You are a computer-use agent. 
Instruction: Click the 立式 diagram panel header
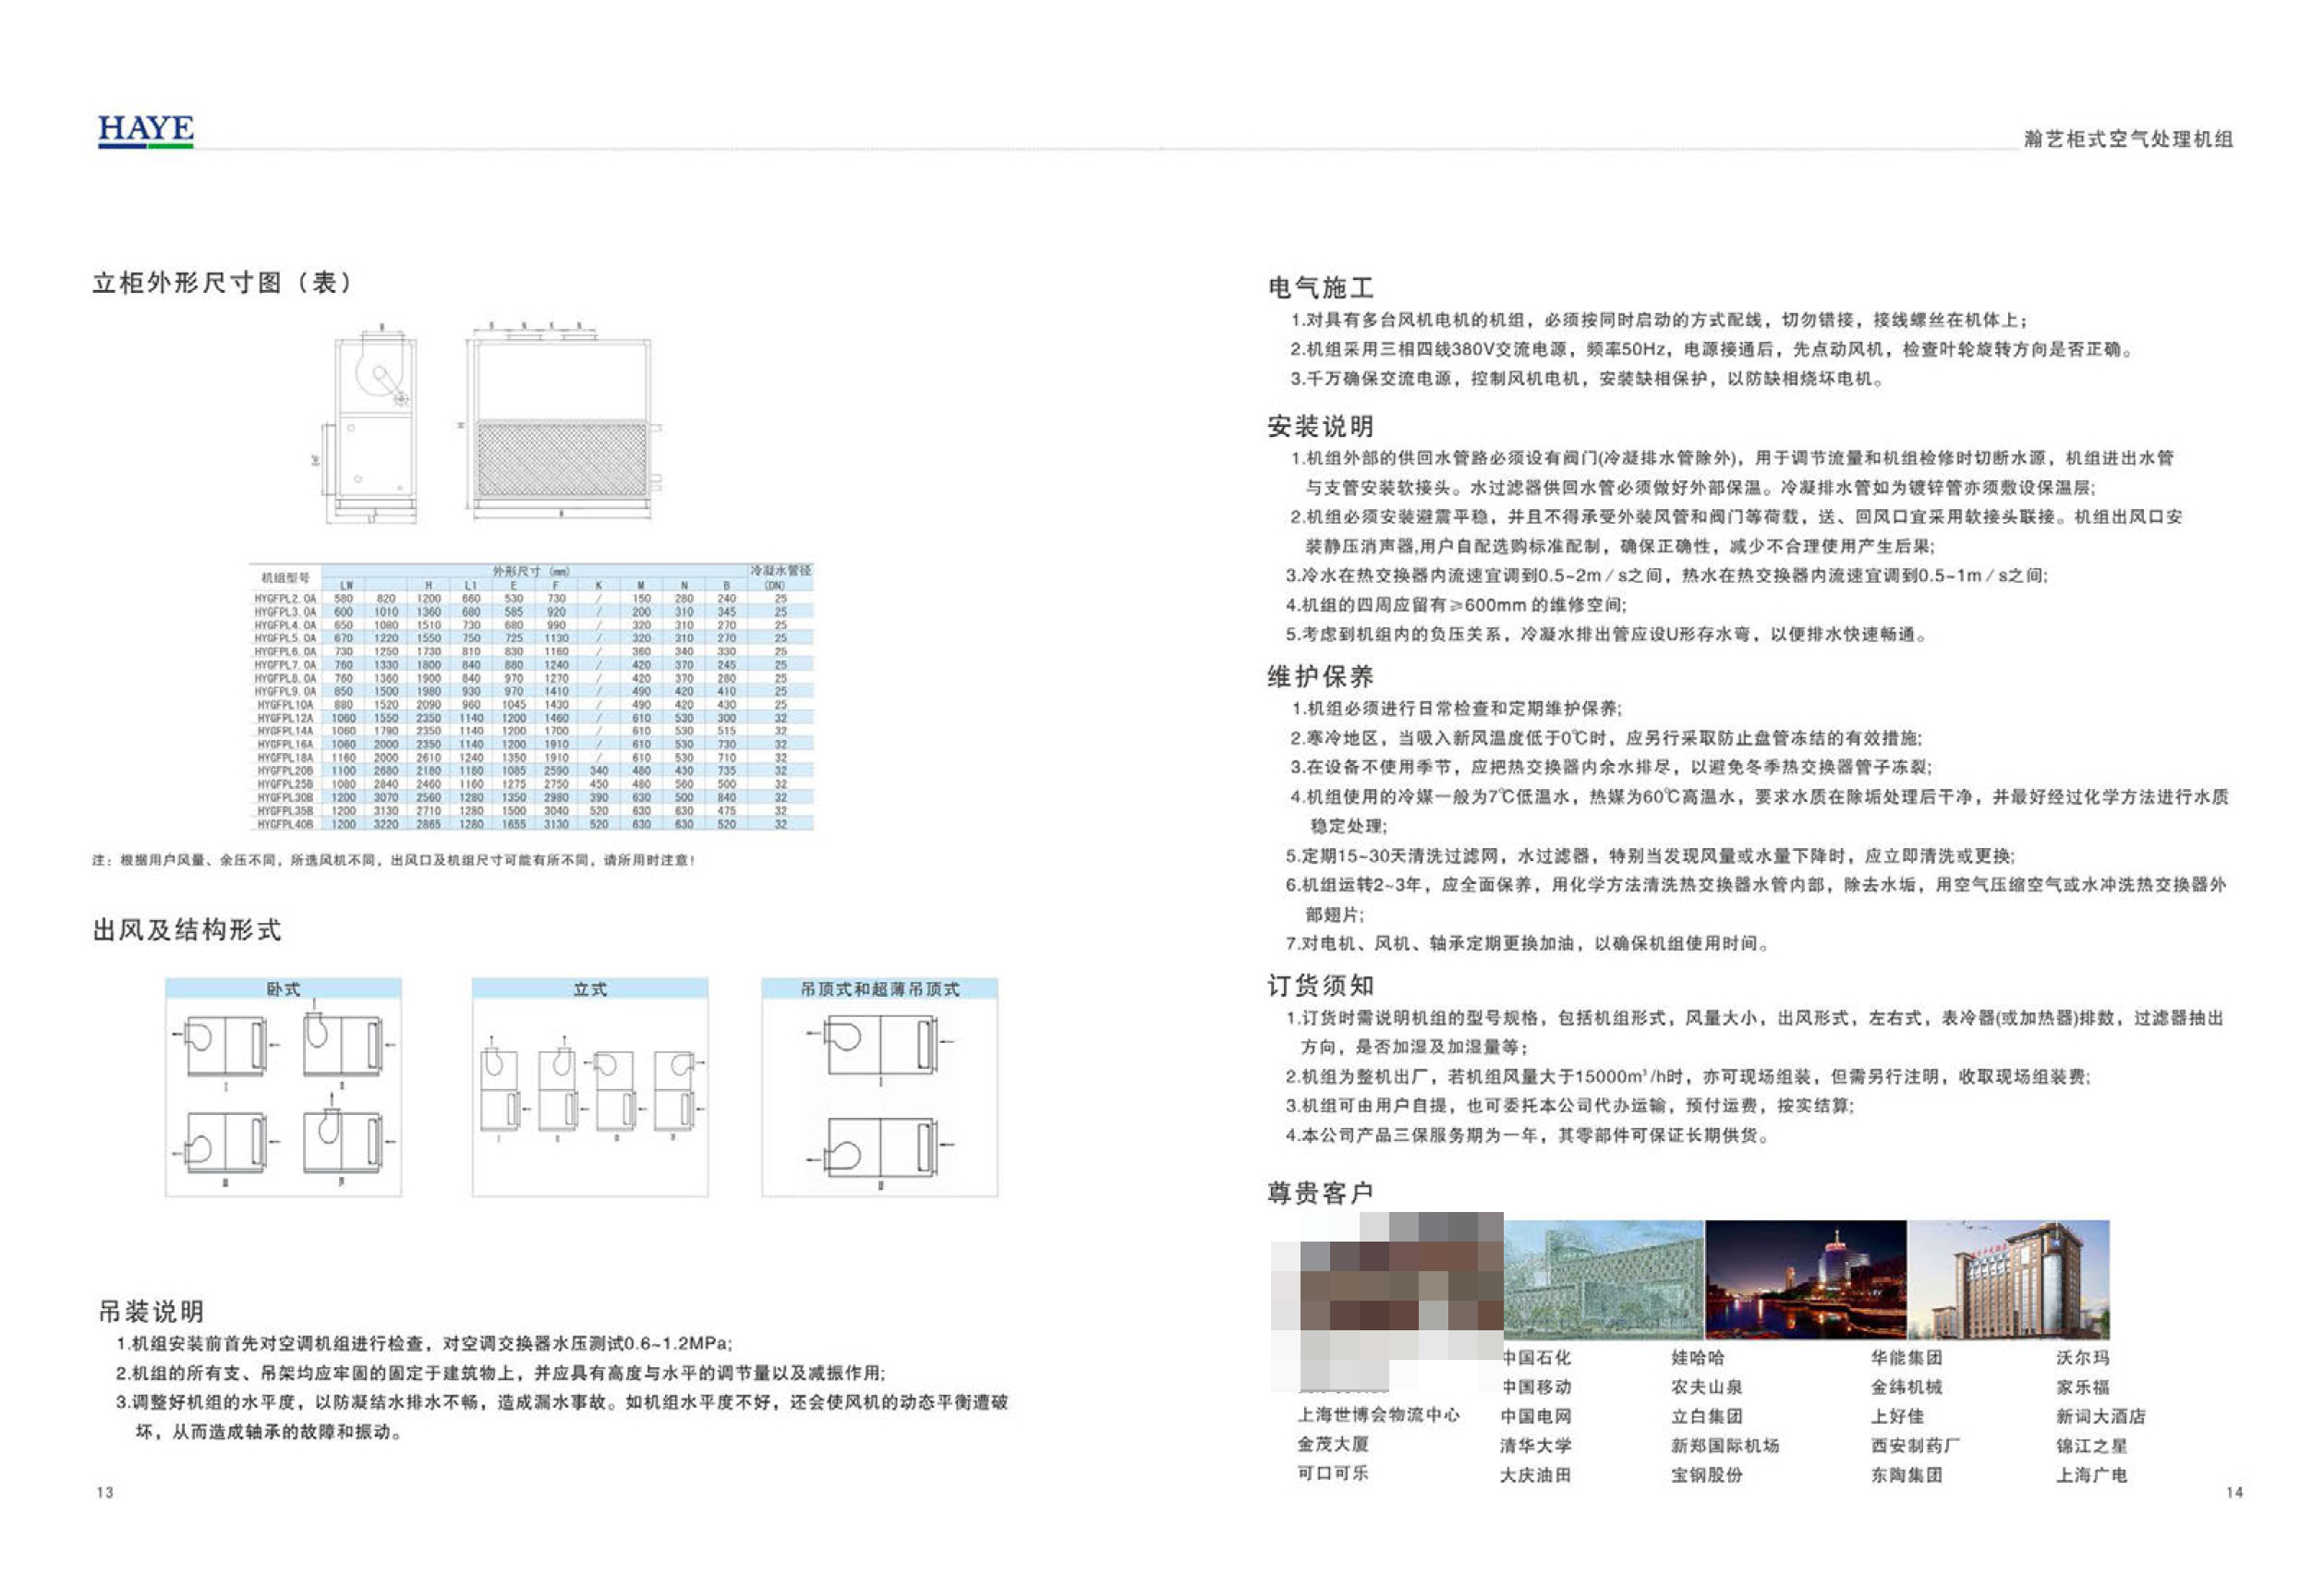590,989
